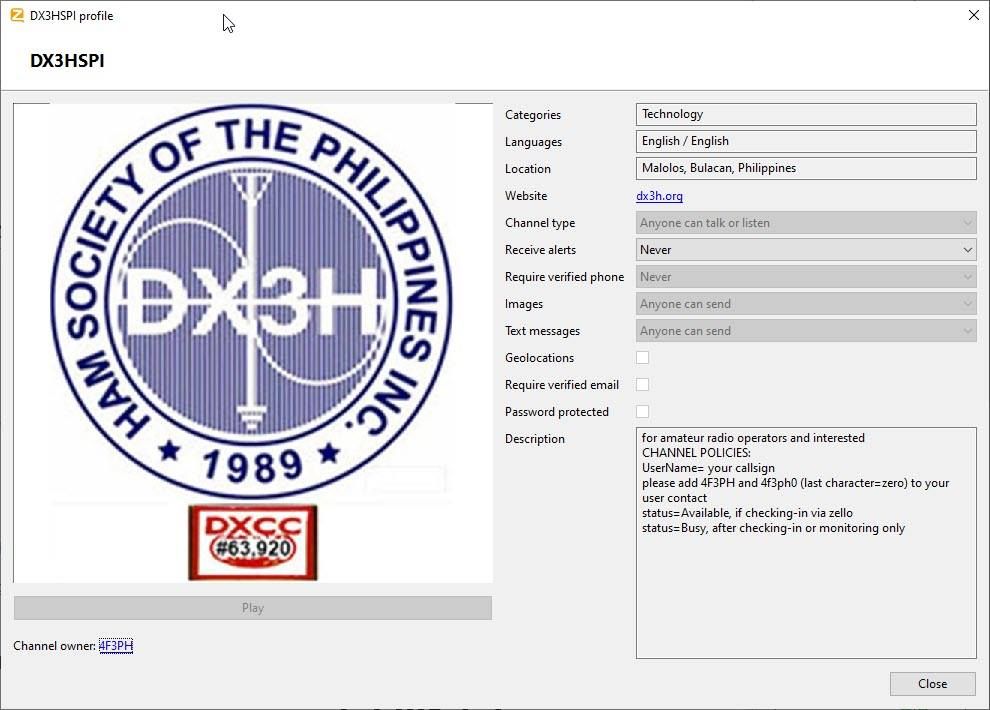Click the 'Images' label

click(524, 304)
